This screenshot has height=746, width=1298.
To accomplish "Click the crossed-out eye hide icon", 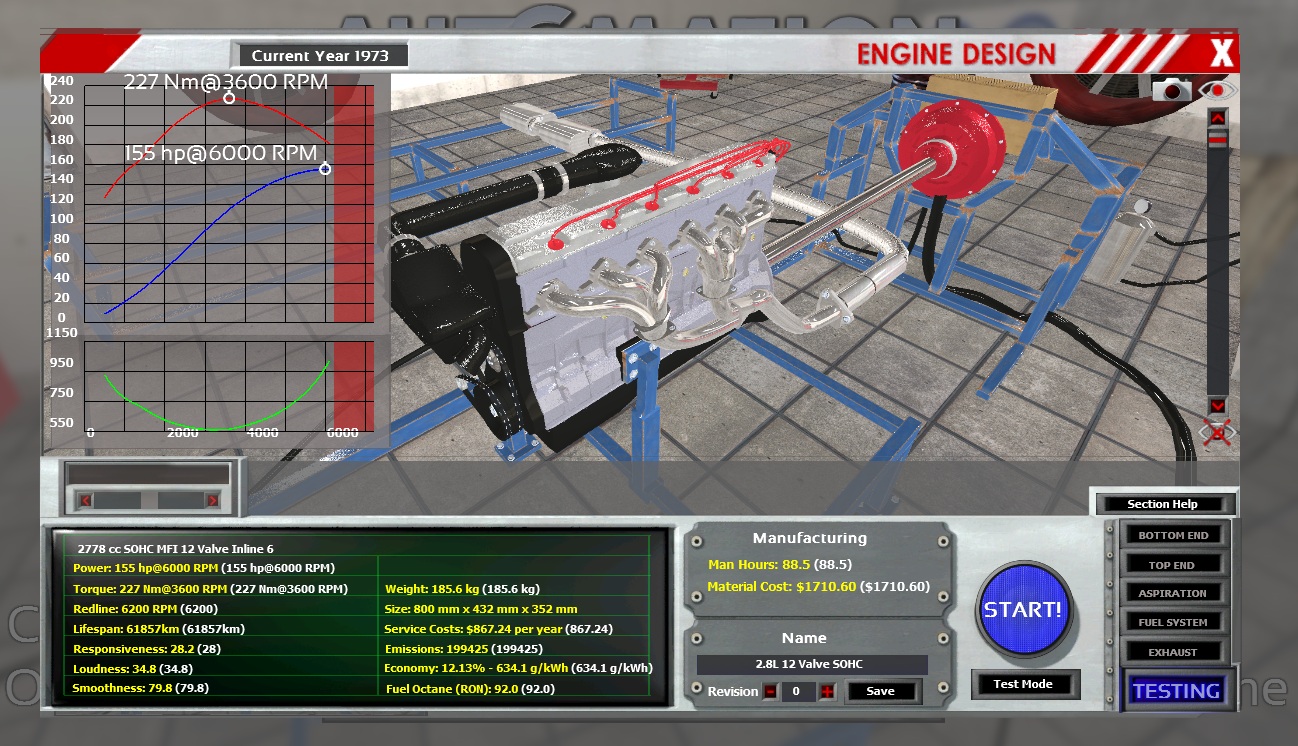I will pos(1218,433).
